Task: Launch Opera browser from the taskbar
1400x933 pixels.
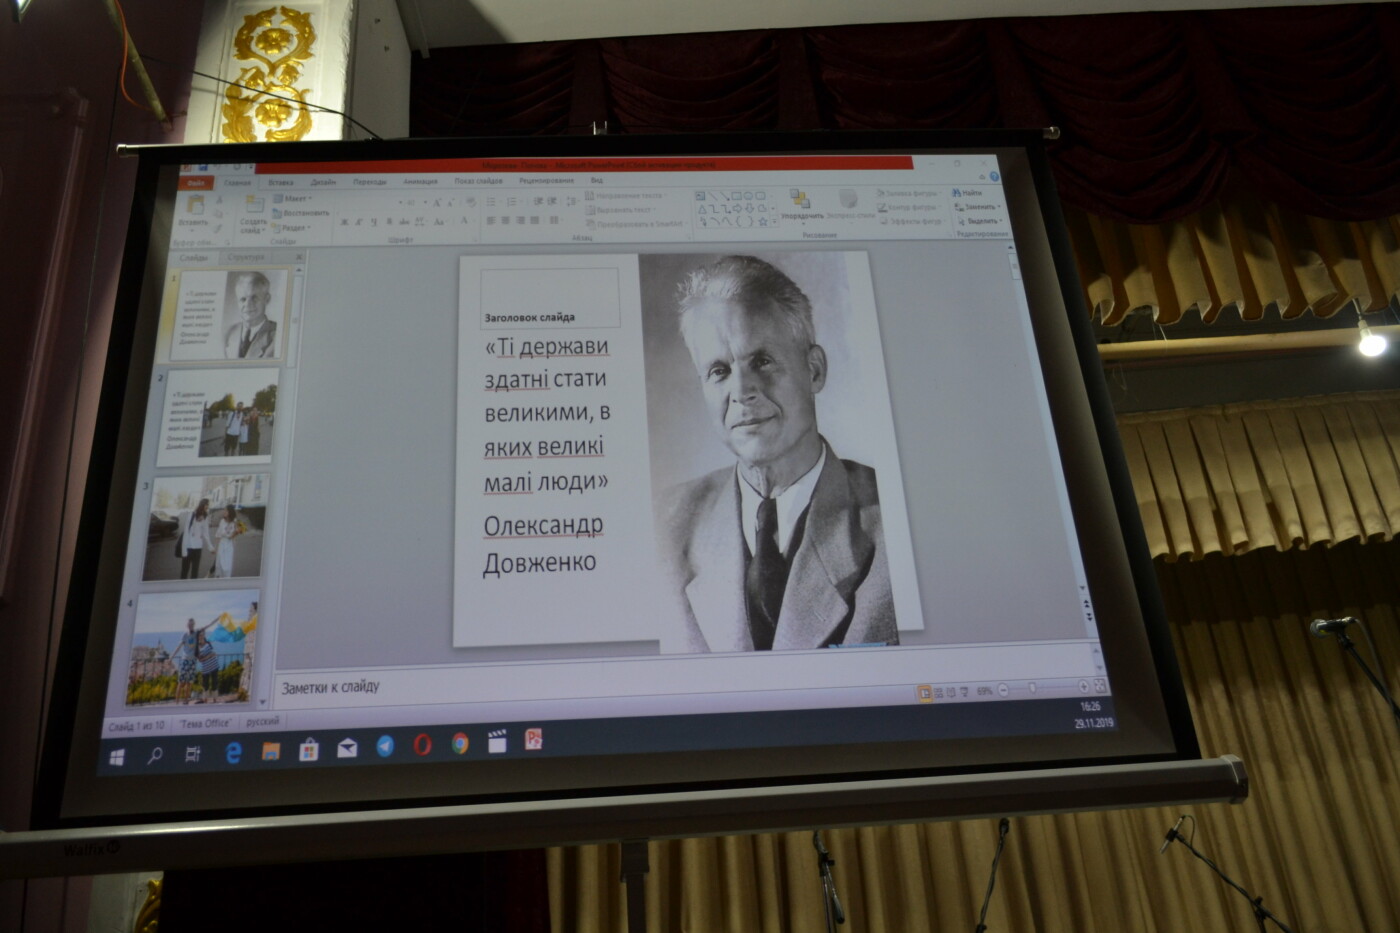Action: [423, 745]
